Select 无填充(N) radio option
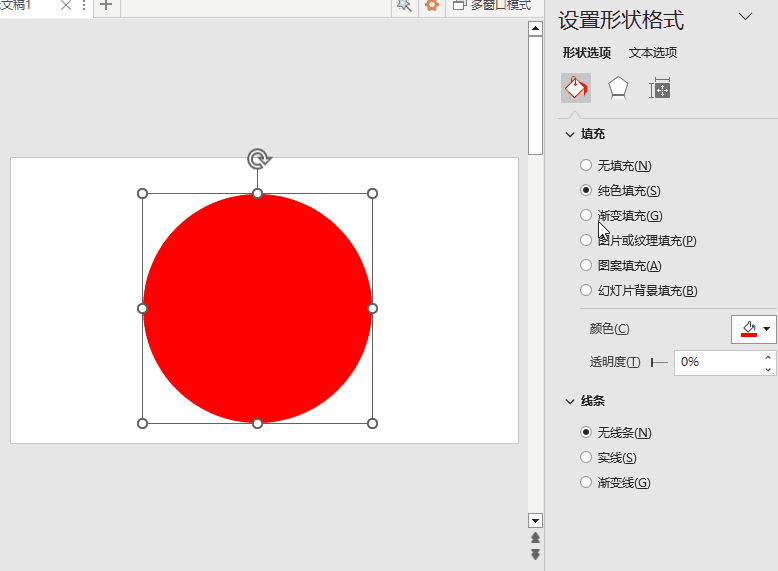Screen dimensions: 778x571 (x=586, y=165)
